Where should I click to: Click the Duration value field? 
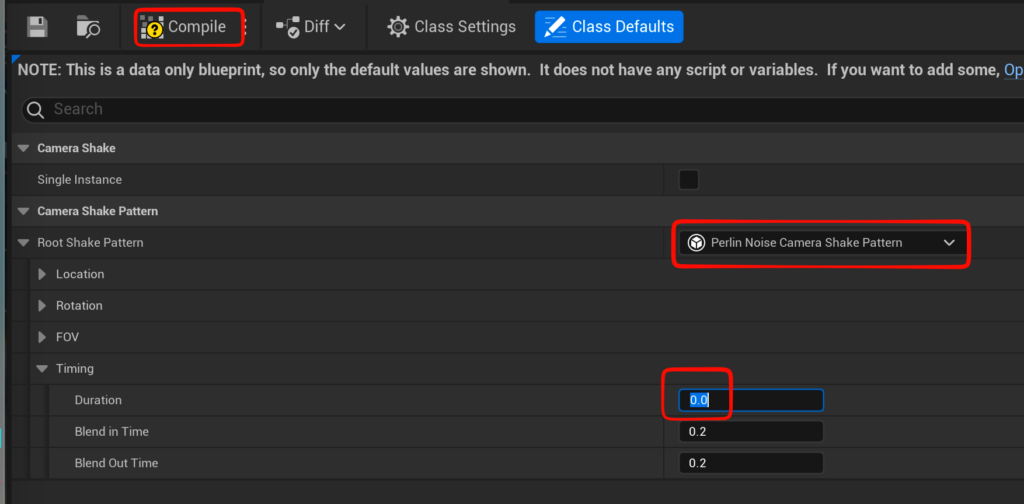[750, 400]
